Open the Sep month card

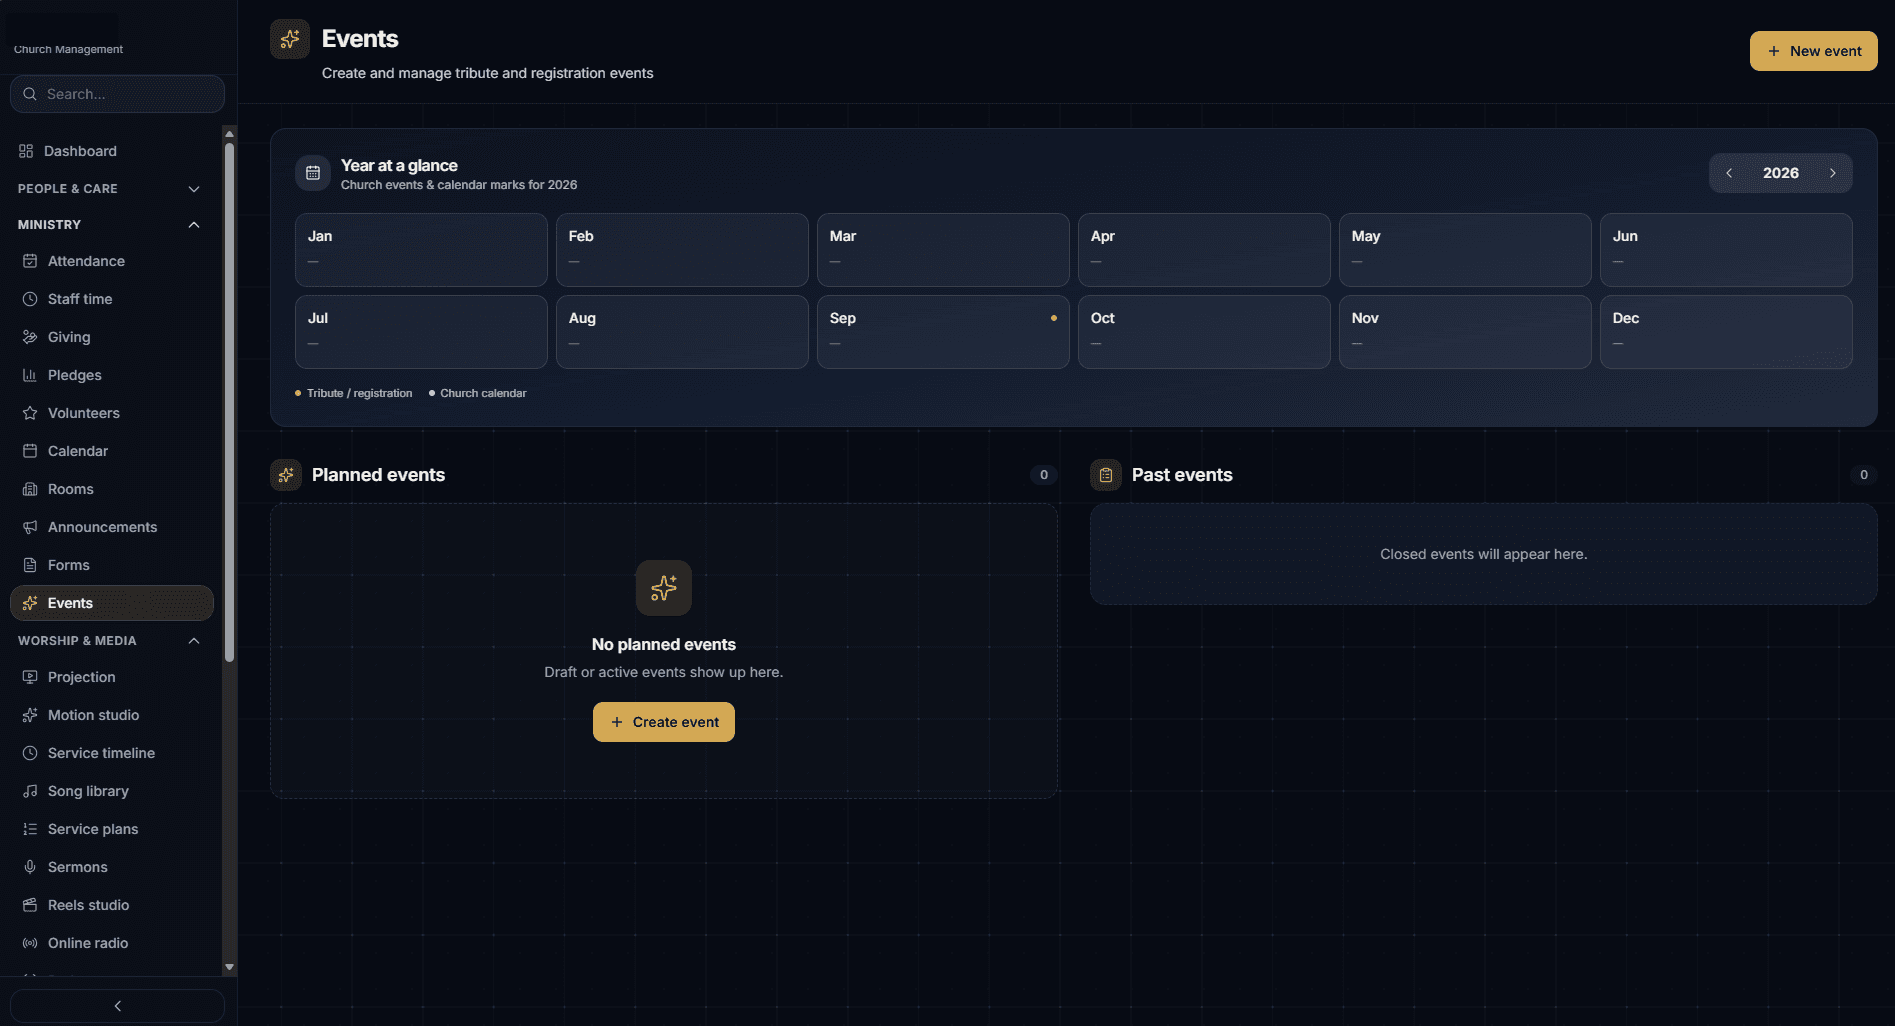point(943,332)
